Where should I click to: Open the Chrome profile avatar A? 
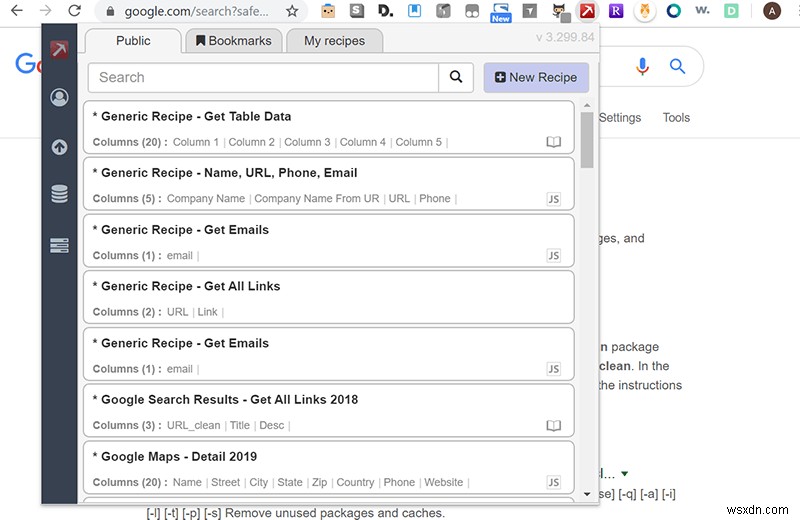771,11
